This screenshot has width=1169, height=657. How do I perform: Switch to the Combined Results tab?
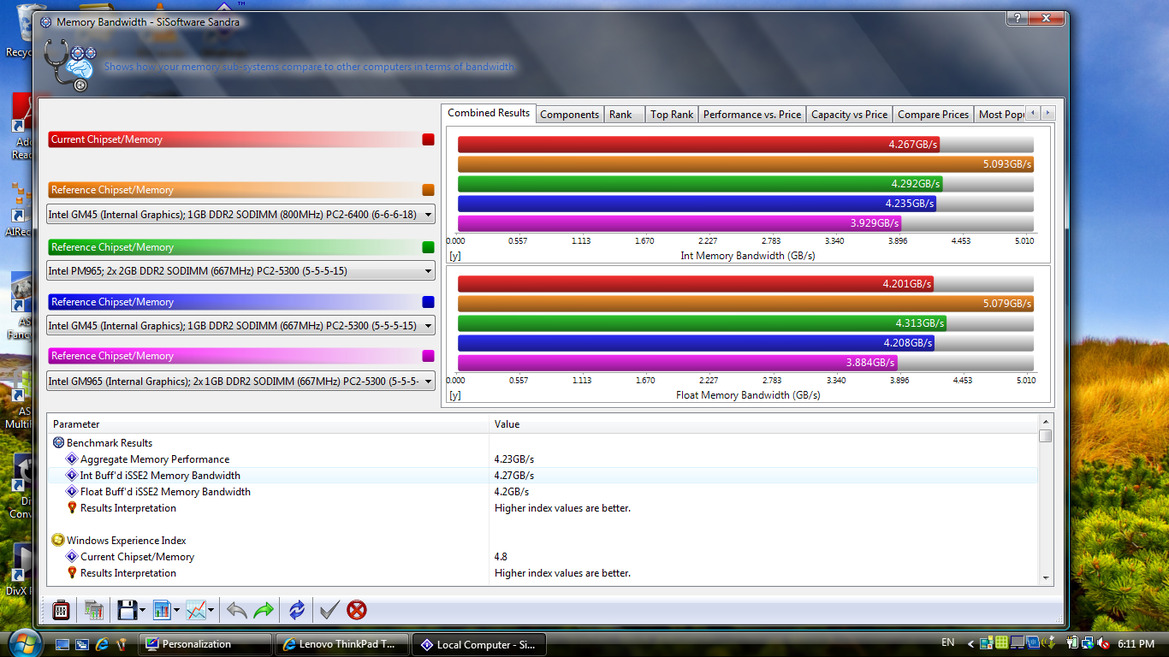tap(488, 113)
